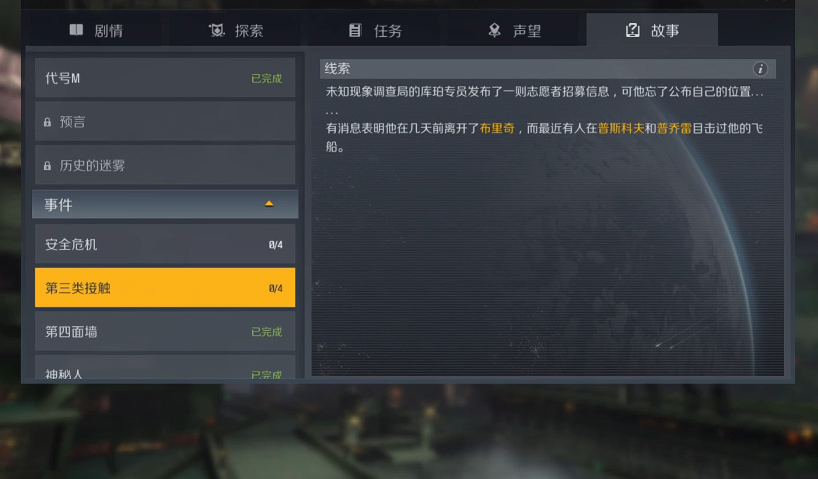This screenshot has width=818, height=479.
Task: Open the completed 第四面墙 story
Action: (165, 331)
